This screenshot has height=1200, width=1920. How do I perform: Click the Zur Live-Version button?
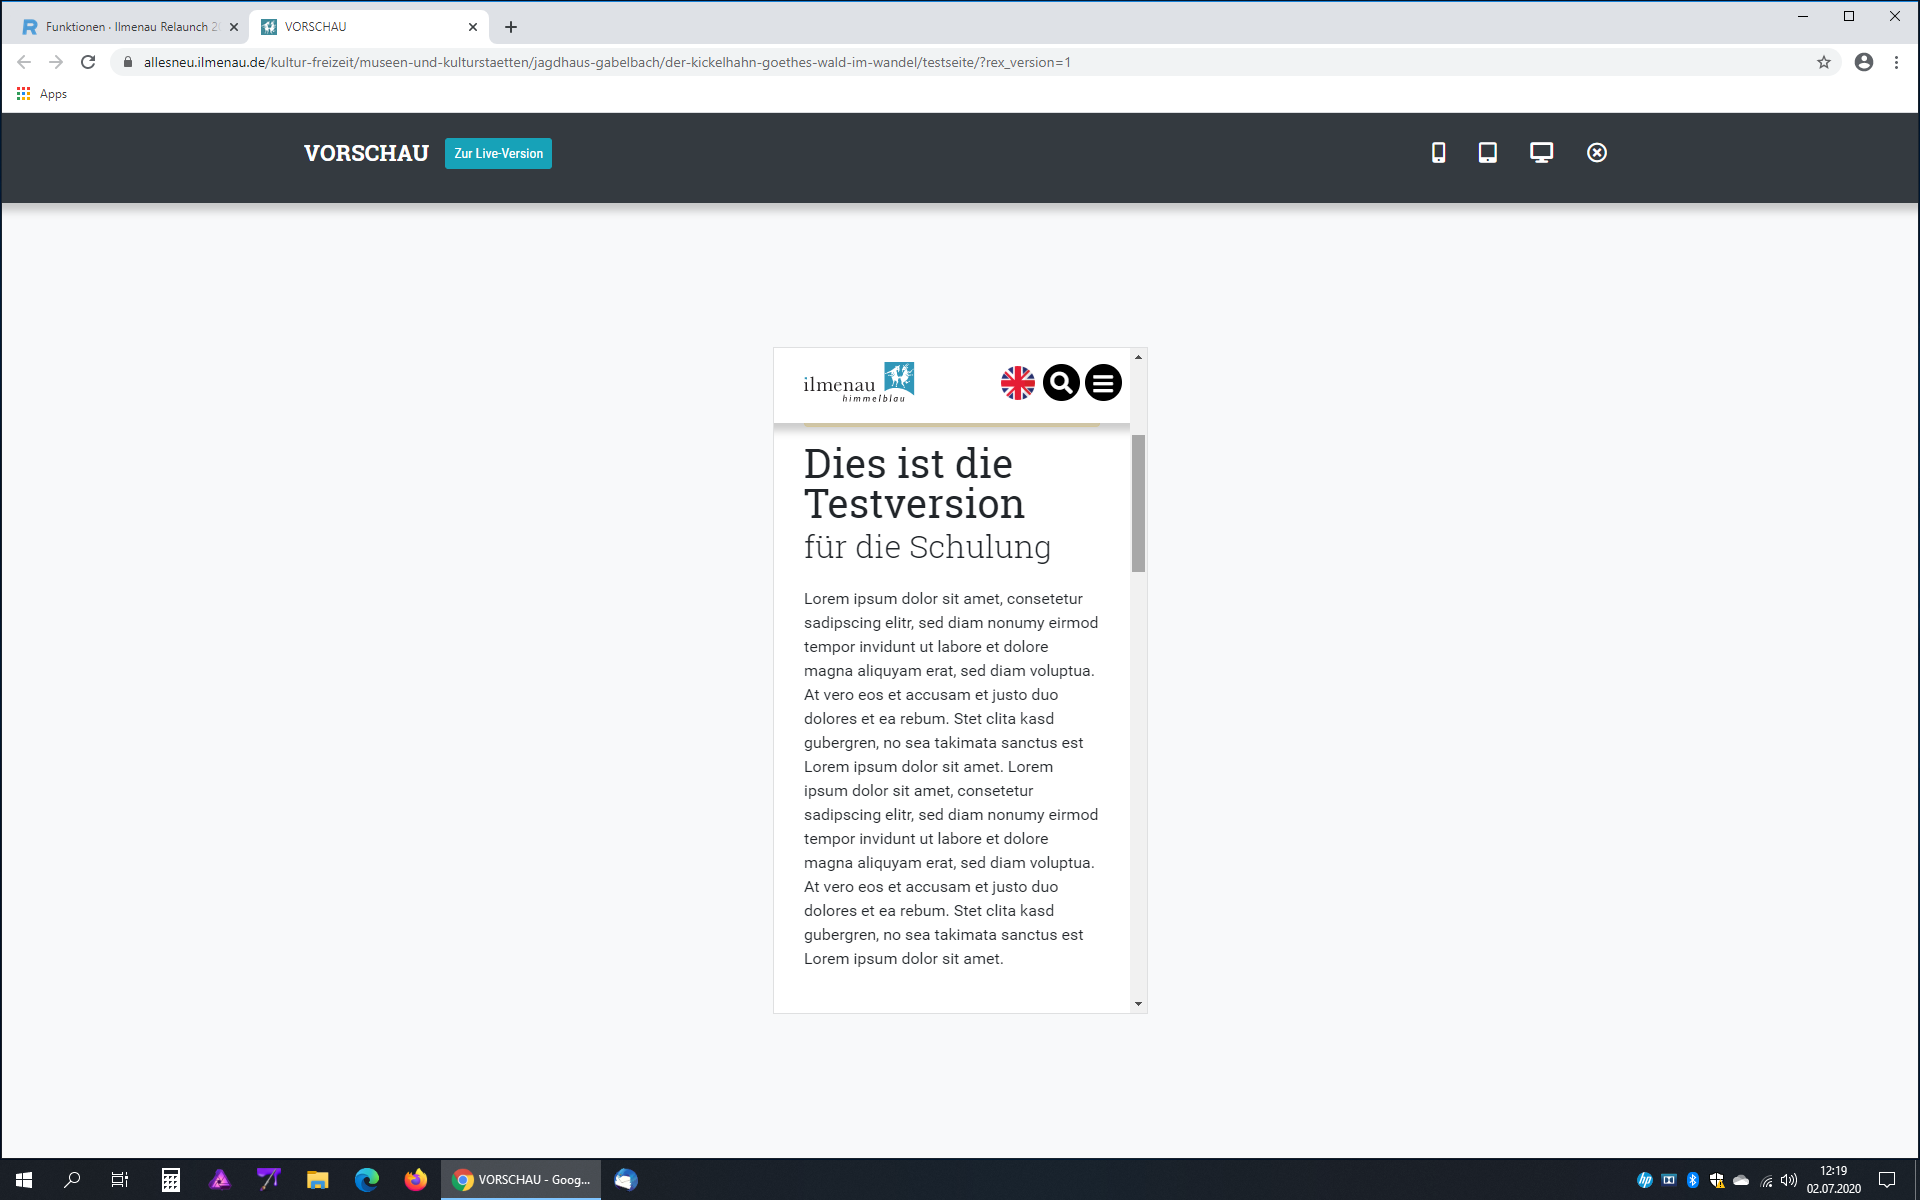[x=498, y=153]
